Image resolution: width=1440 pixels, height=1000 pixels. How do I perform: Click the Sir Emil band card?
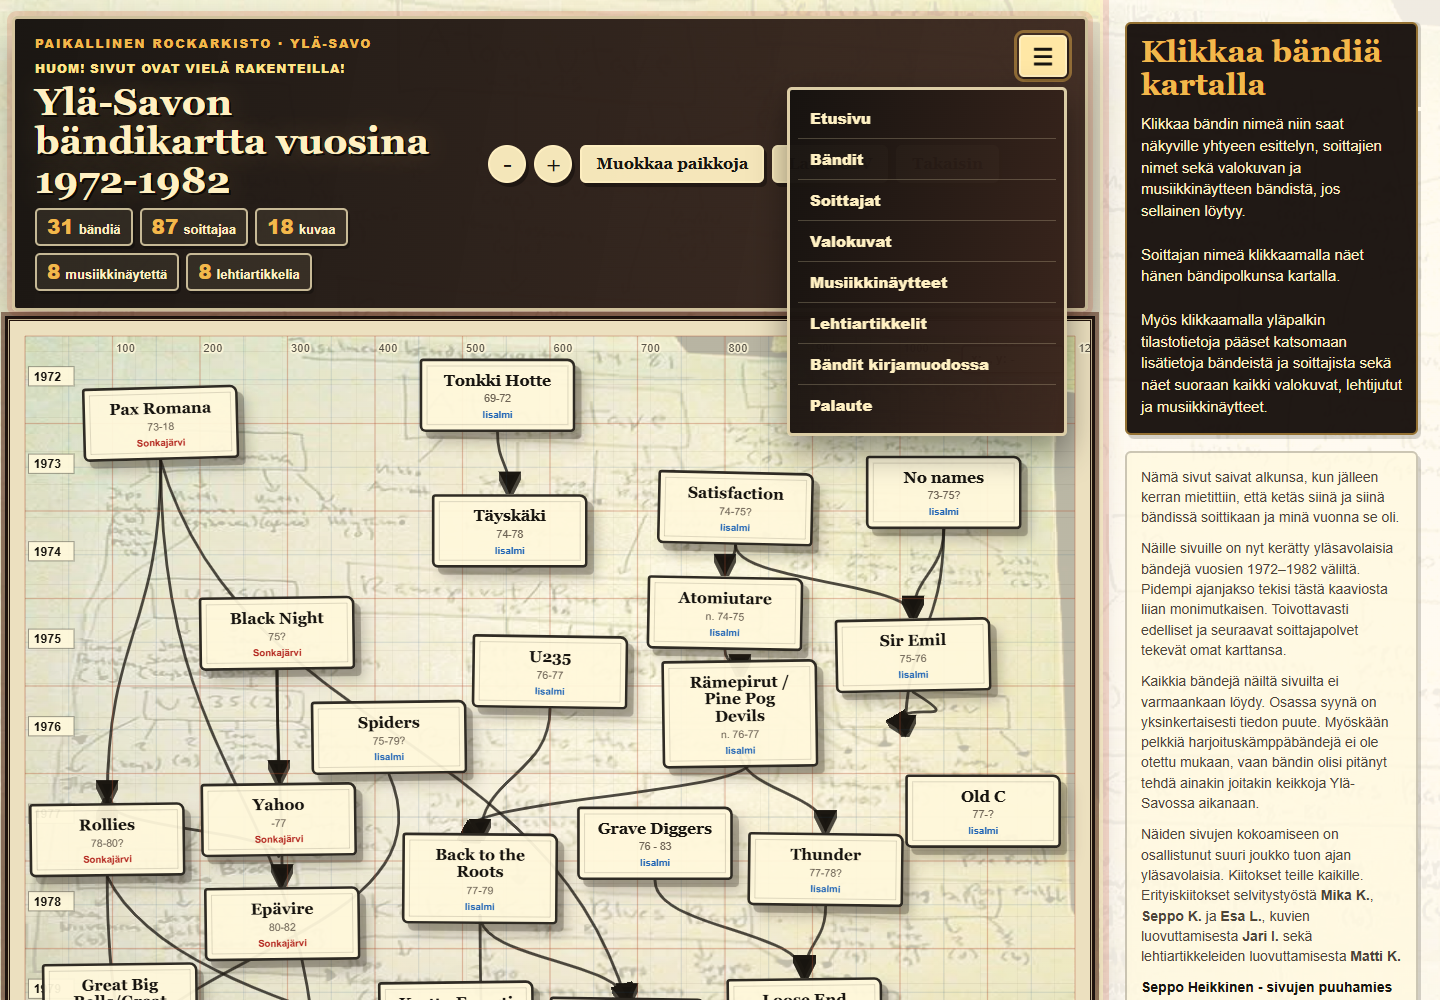tap(913, 655)
